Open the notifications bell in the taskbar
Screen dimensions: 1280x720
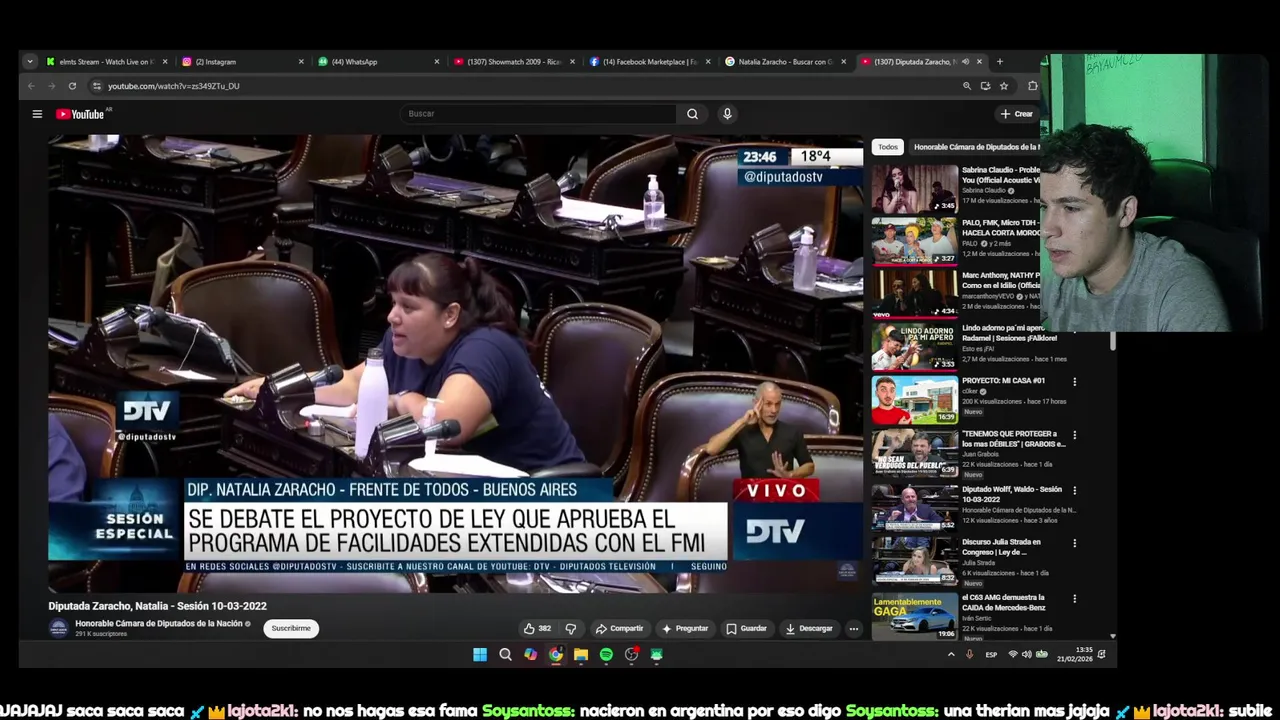tap(1101, 655)
